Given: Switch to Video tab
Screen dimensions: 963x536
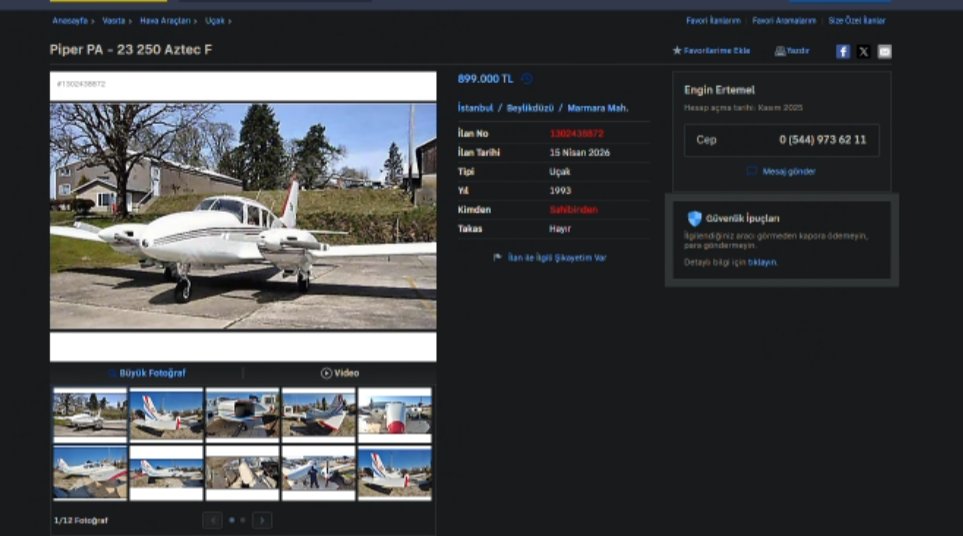Looking at the screenshot, I should click(340, 373).
